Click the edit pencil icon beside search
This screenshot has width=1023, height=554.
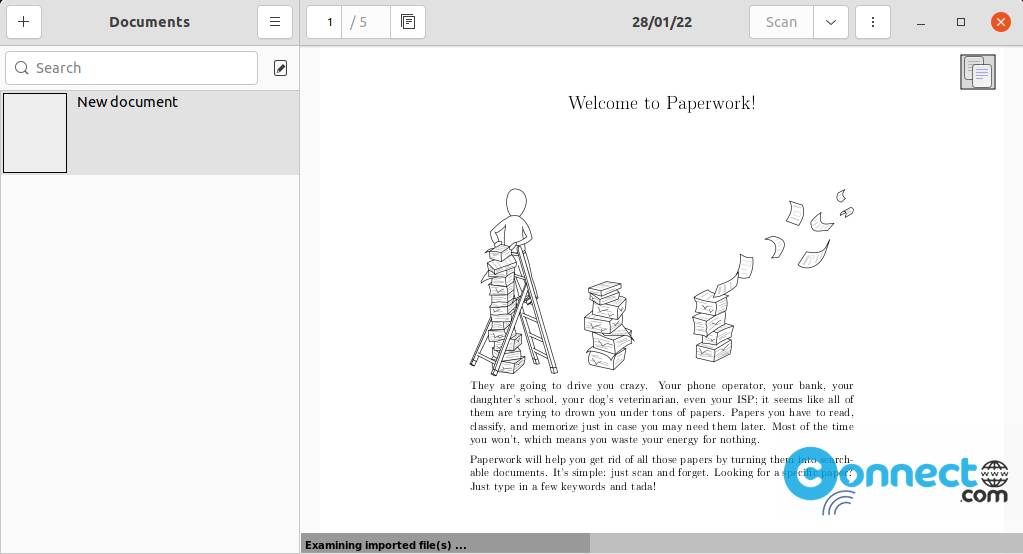(x=281, y=68)
